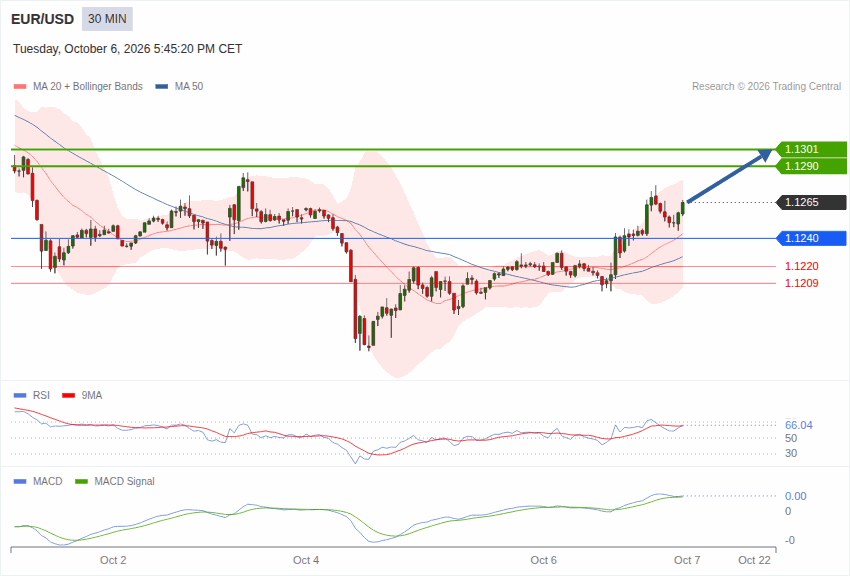Click the Oct 6 date axis label
This screenshot has width=850, height=576.
click(x=543, y=560)
